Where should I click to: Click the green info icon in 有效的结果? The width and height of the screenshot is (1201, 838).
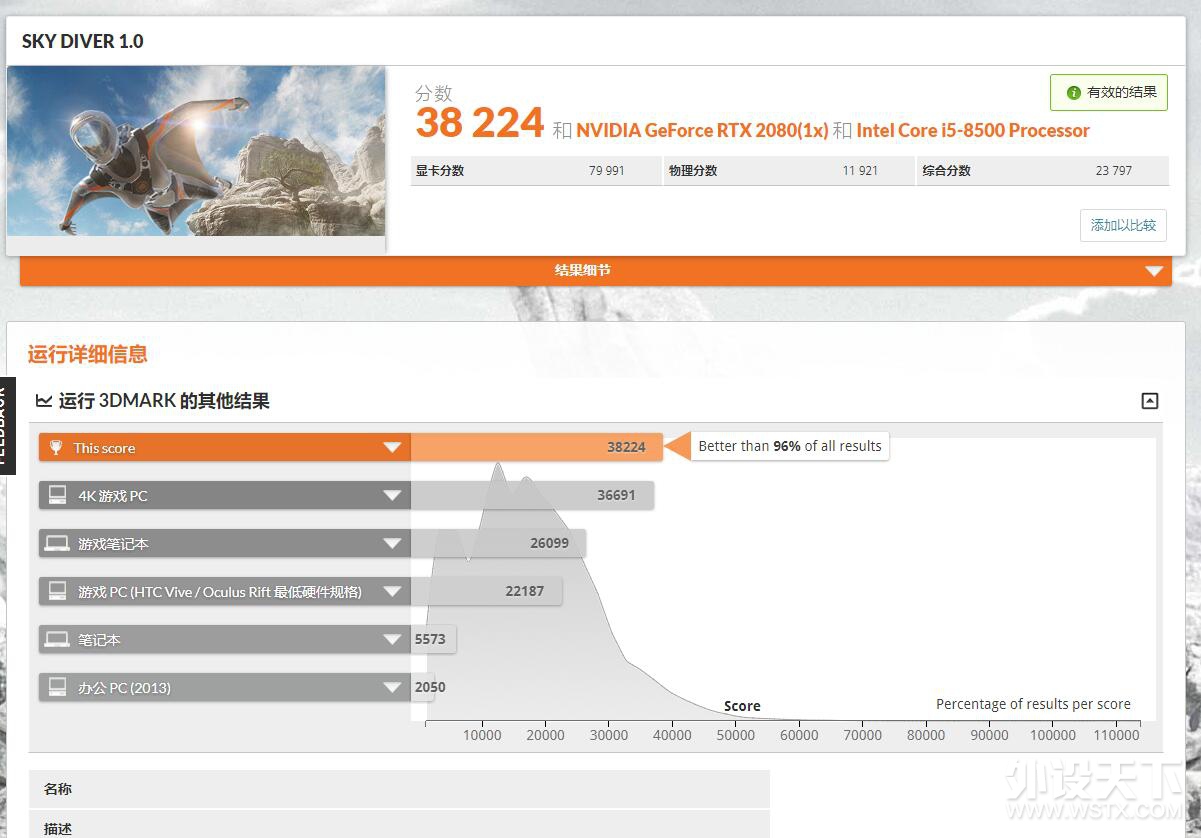1074,93
